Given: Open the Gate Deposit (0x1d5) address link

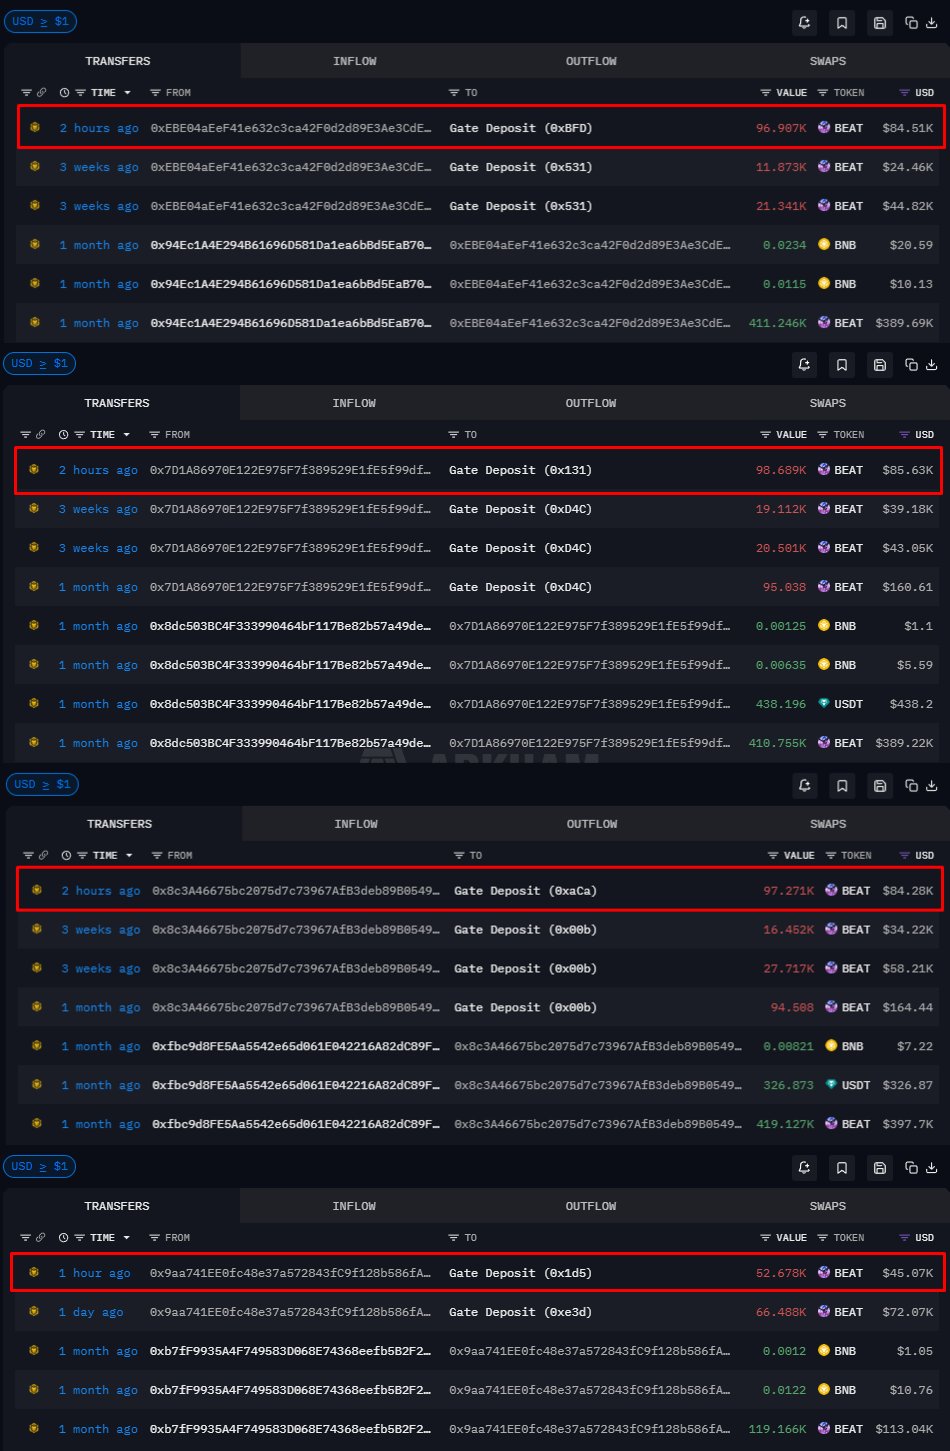Looking at the screenshot, I should [520, 1273].
